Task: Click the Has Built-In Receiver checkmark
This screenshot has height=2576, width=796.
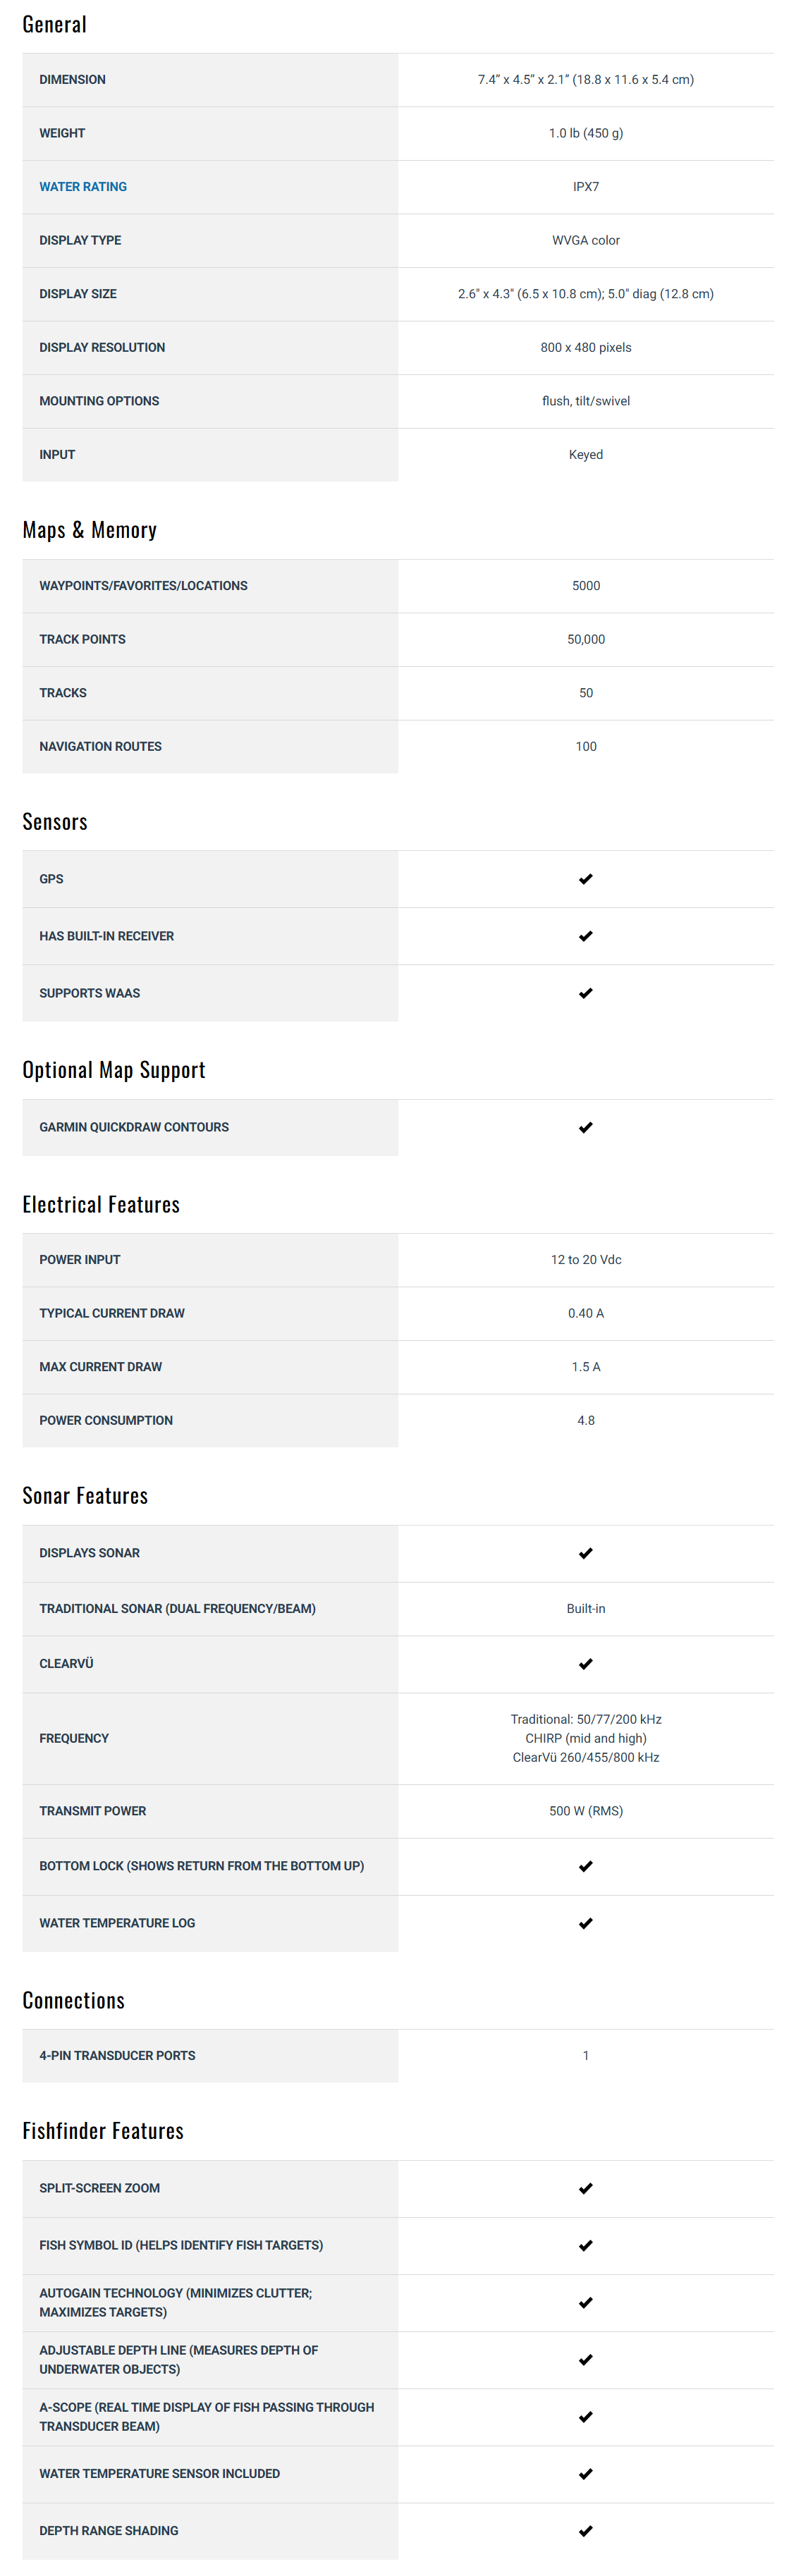Action: (x=586, y=936)
